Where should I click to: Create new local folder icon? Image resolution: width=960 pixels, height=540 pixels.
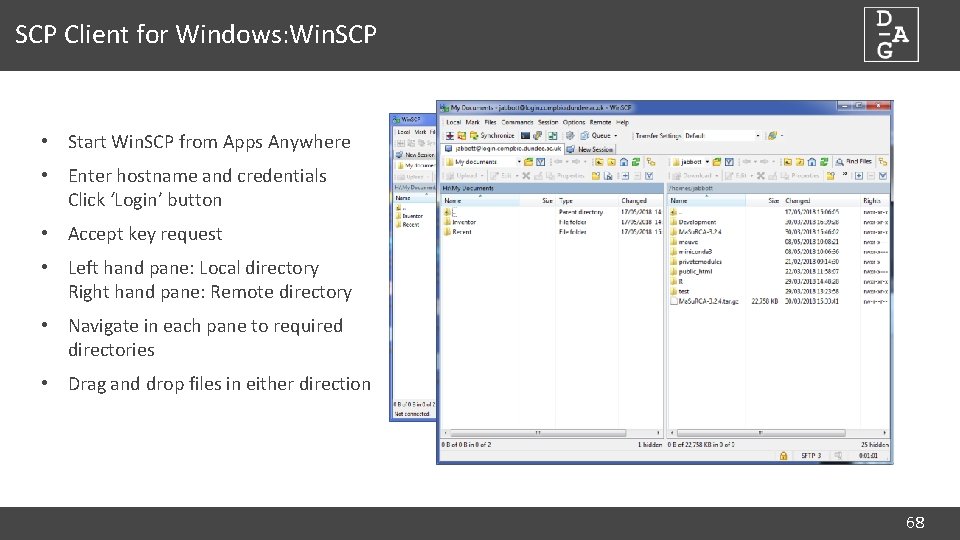tap(596, 176)
